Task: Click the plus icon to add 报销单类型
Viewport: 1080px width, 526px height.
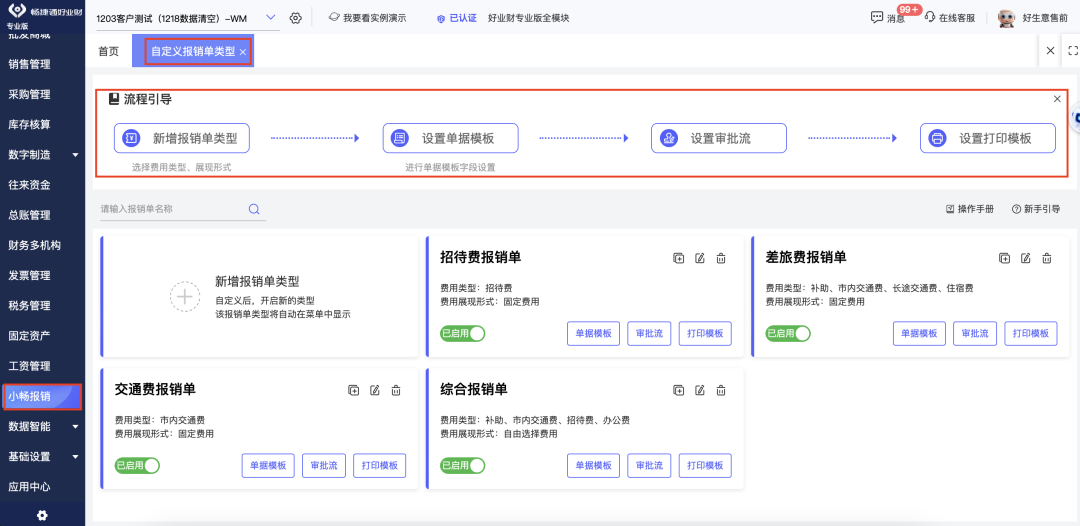Action: [184, 296]
